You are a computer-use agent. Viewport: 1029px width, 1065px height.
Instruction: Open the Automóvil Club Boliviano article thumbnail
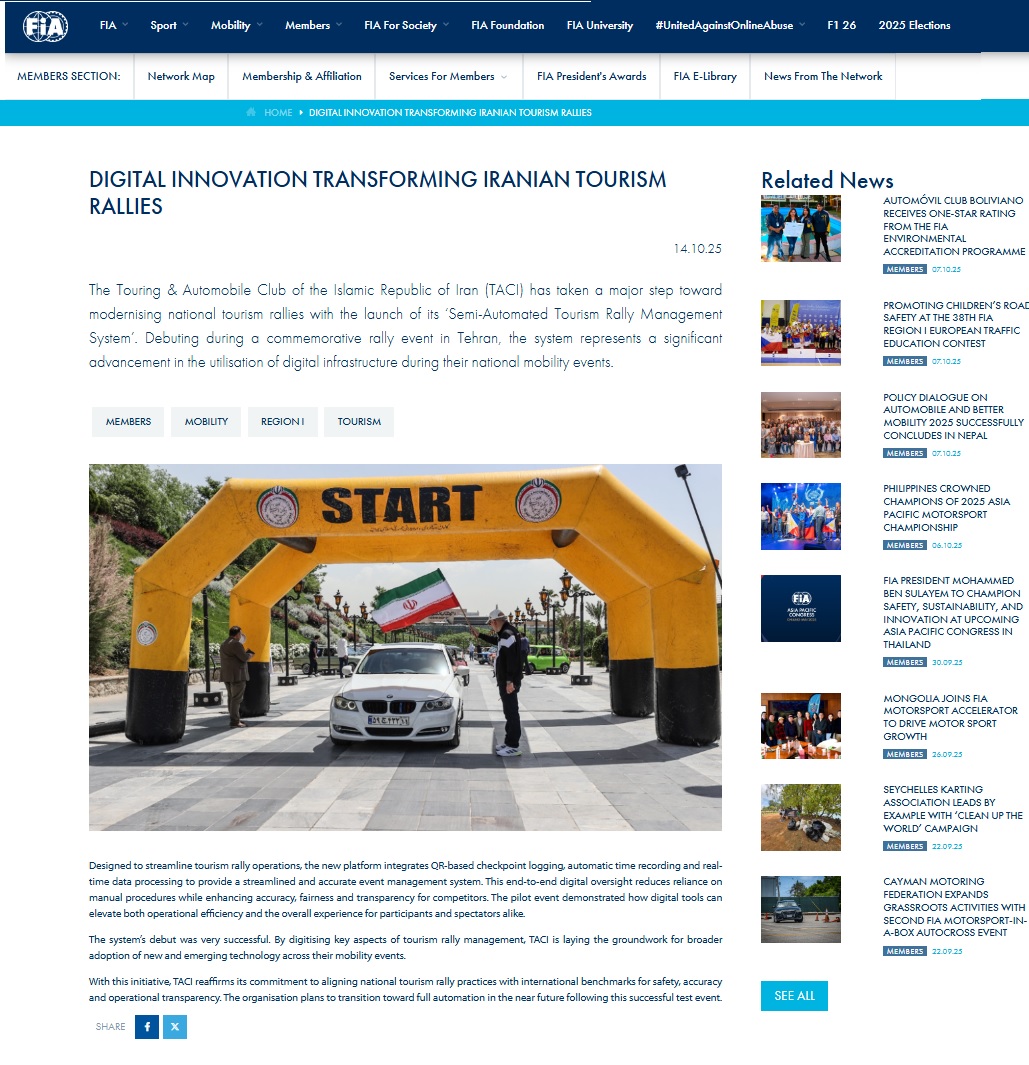(x=800, y=228)
